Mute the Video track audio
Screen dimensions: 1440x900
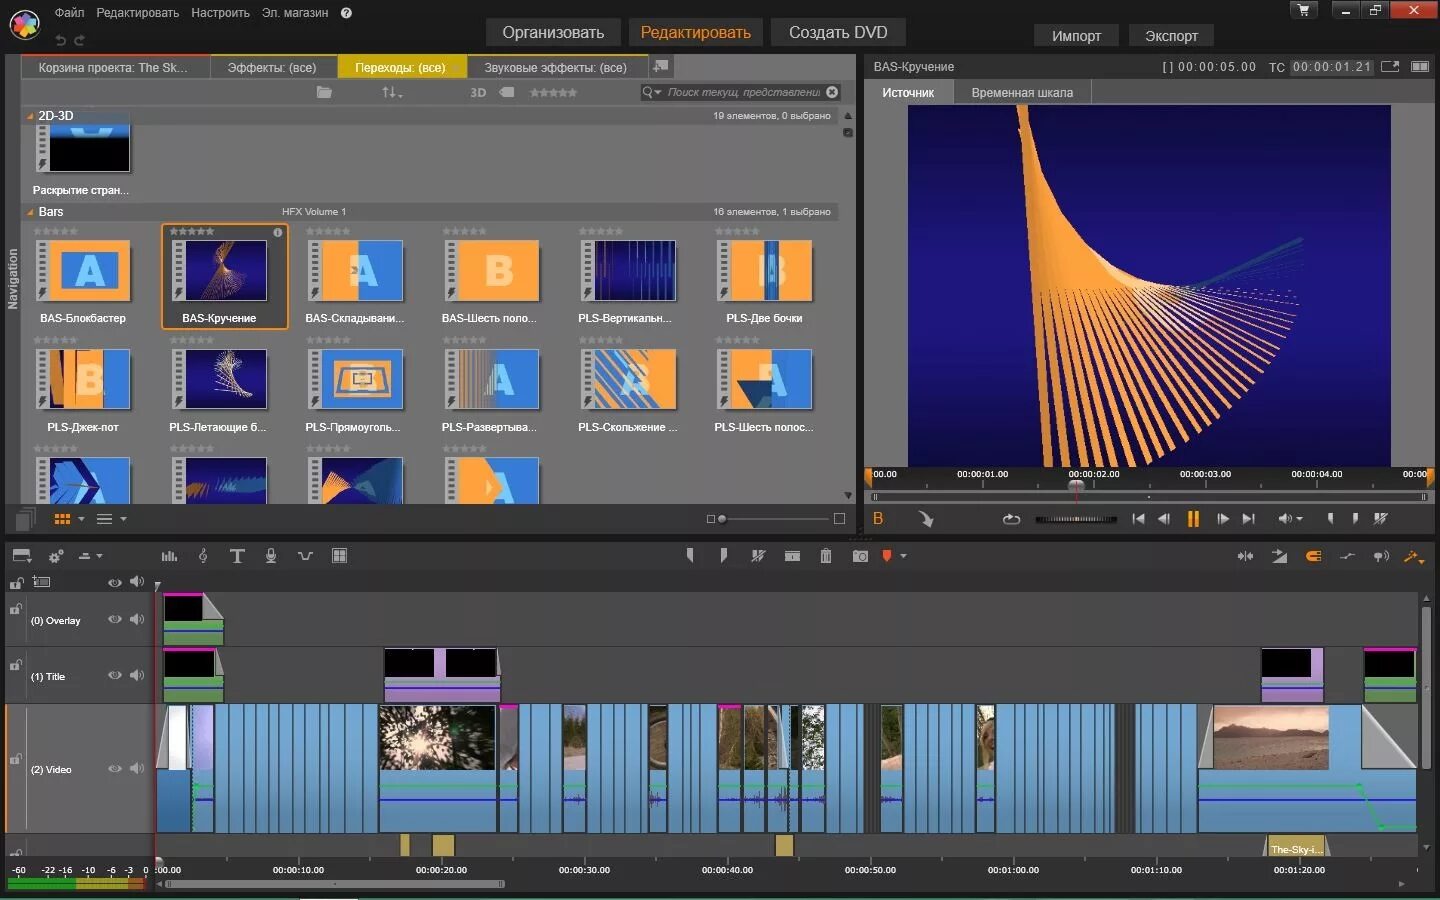pyautogui.click(x=137, y=769)
